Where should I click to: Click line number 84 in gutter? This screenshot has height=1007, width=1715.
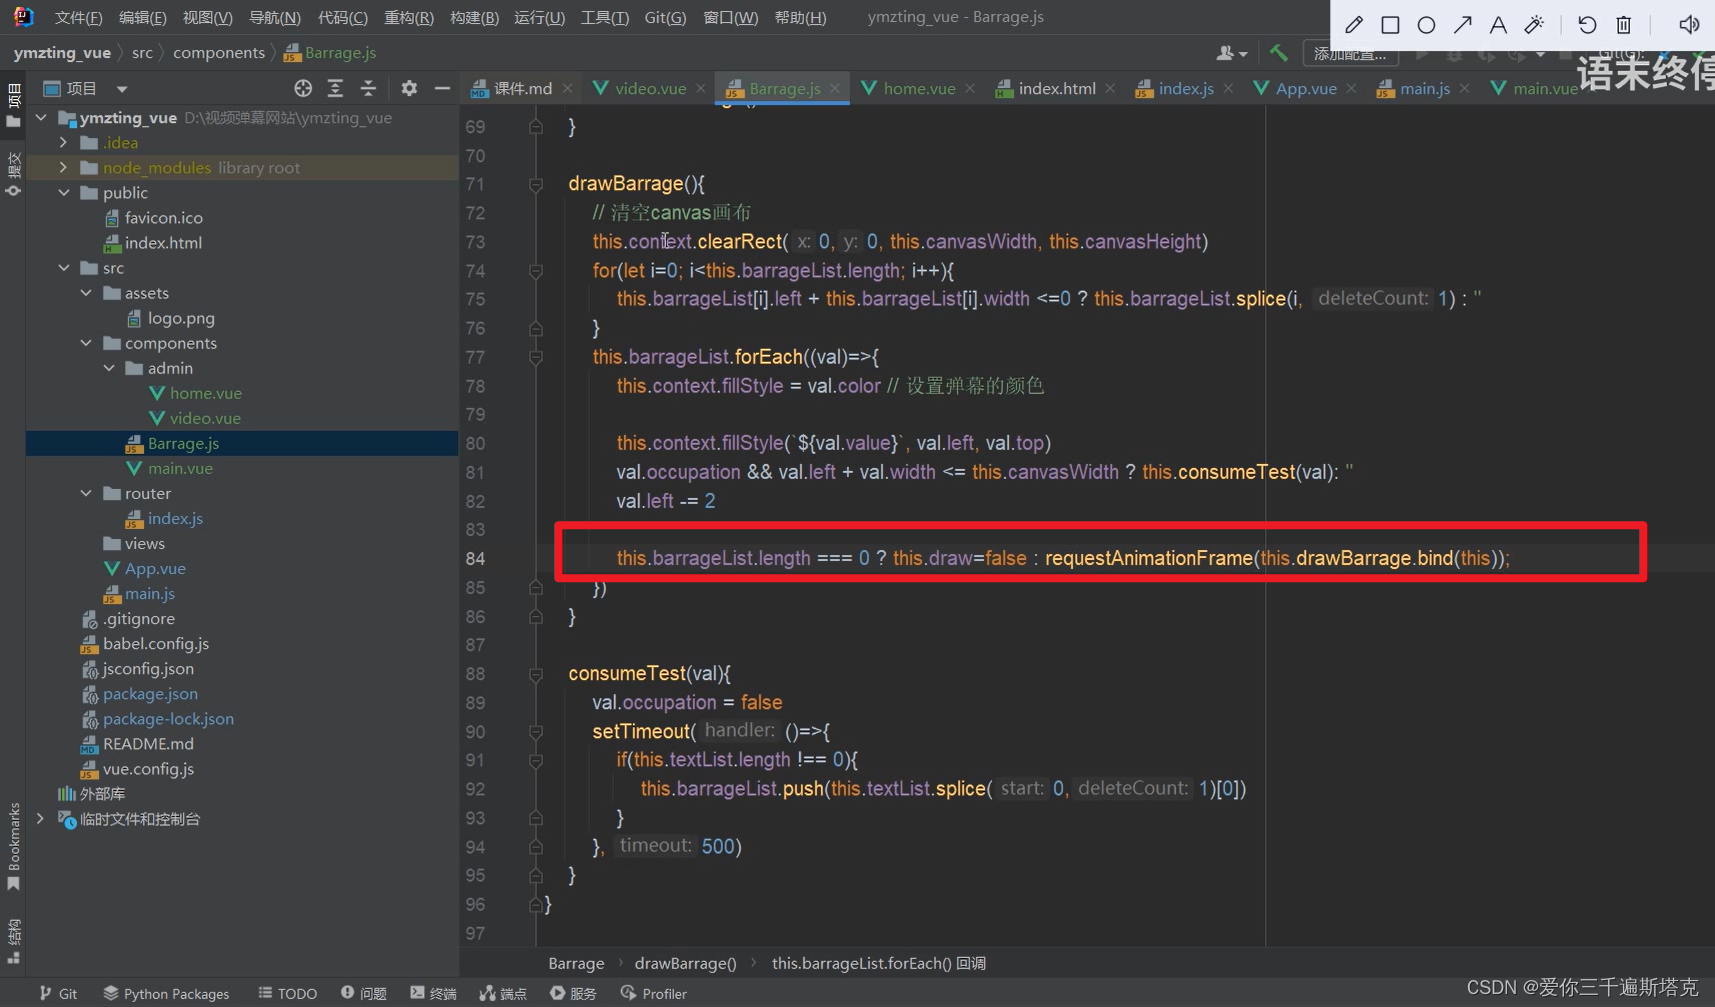click(x=476, y=559)
